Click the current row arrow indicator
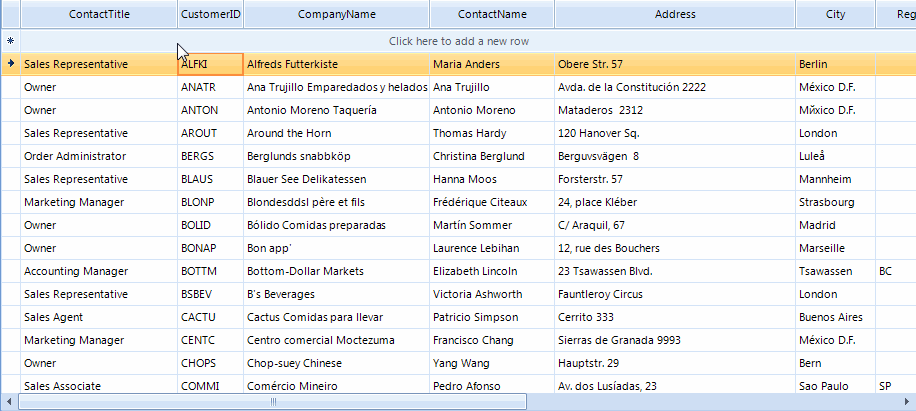Image resolution: width=916 pixels, height=411 pixels. click(x=10, y=64)
